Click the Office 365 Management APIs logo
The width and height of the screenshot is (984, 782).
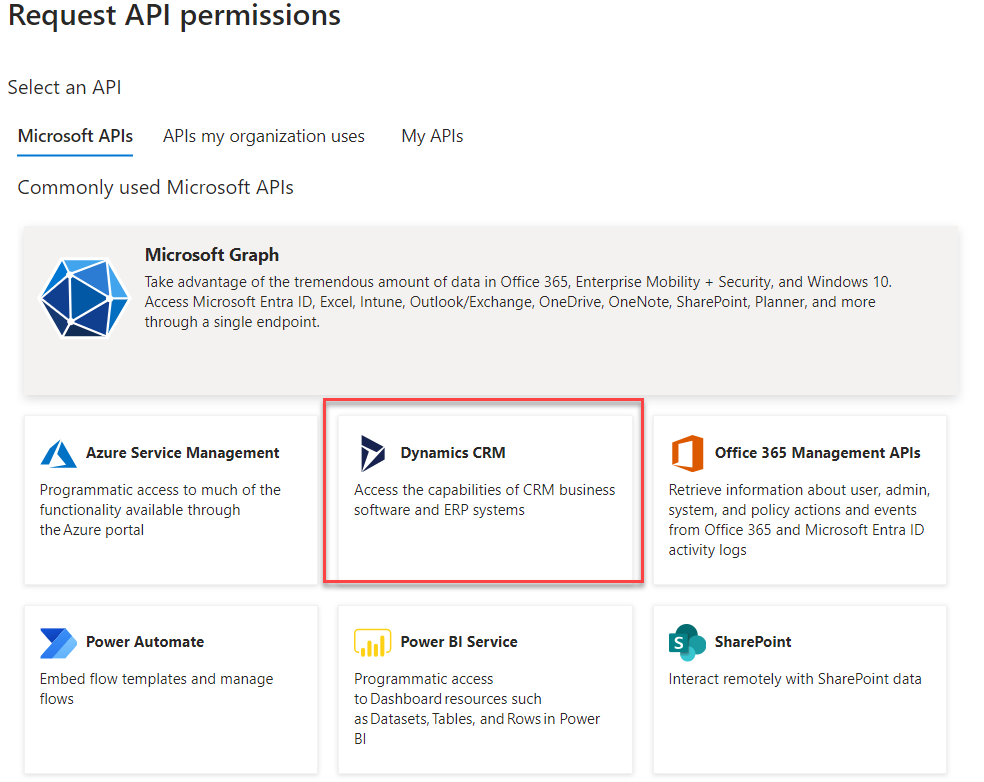click(687, 453)
